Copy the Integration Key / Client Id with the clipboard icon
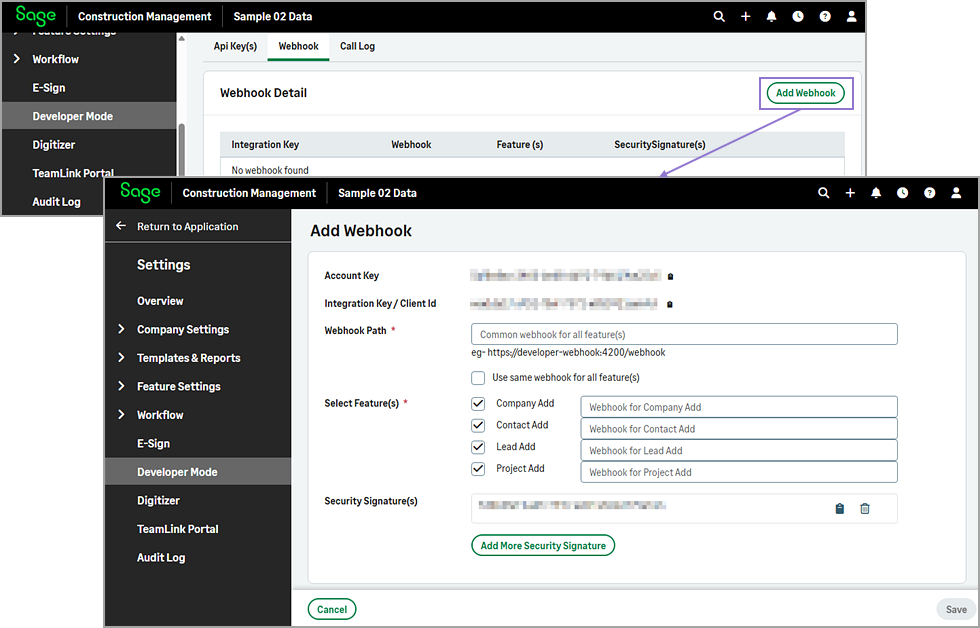 669,304
